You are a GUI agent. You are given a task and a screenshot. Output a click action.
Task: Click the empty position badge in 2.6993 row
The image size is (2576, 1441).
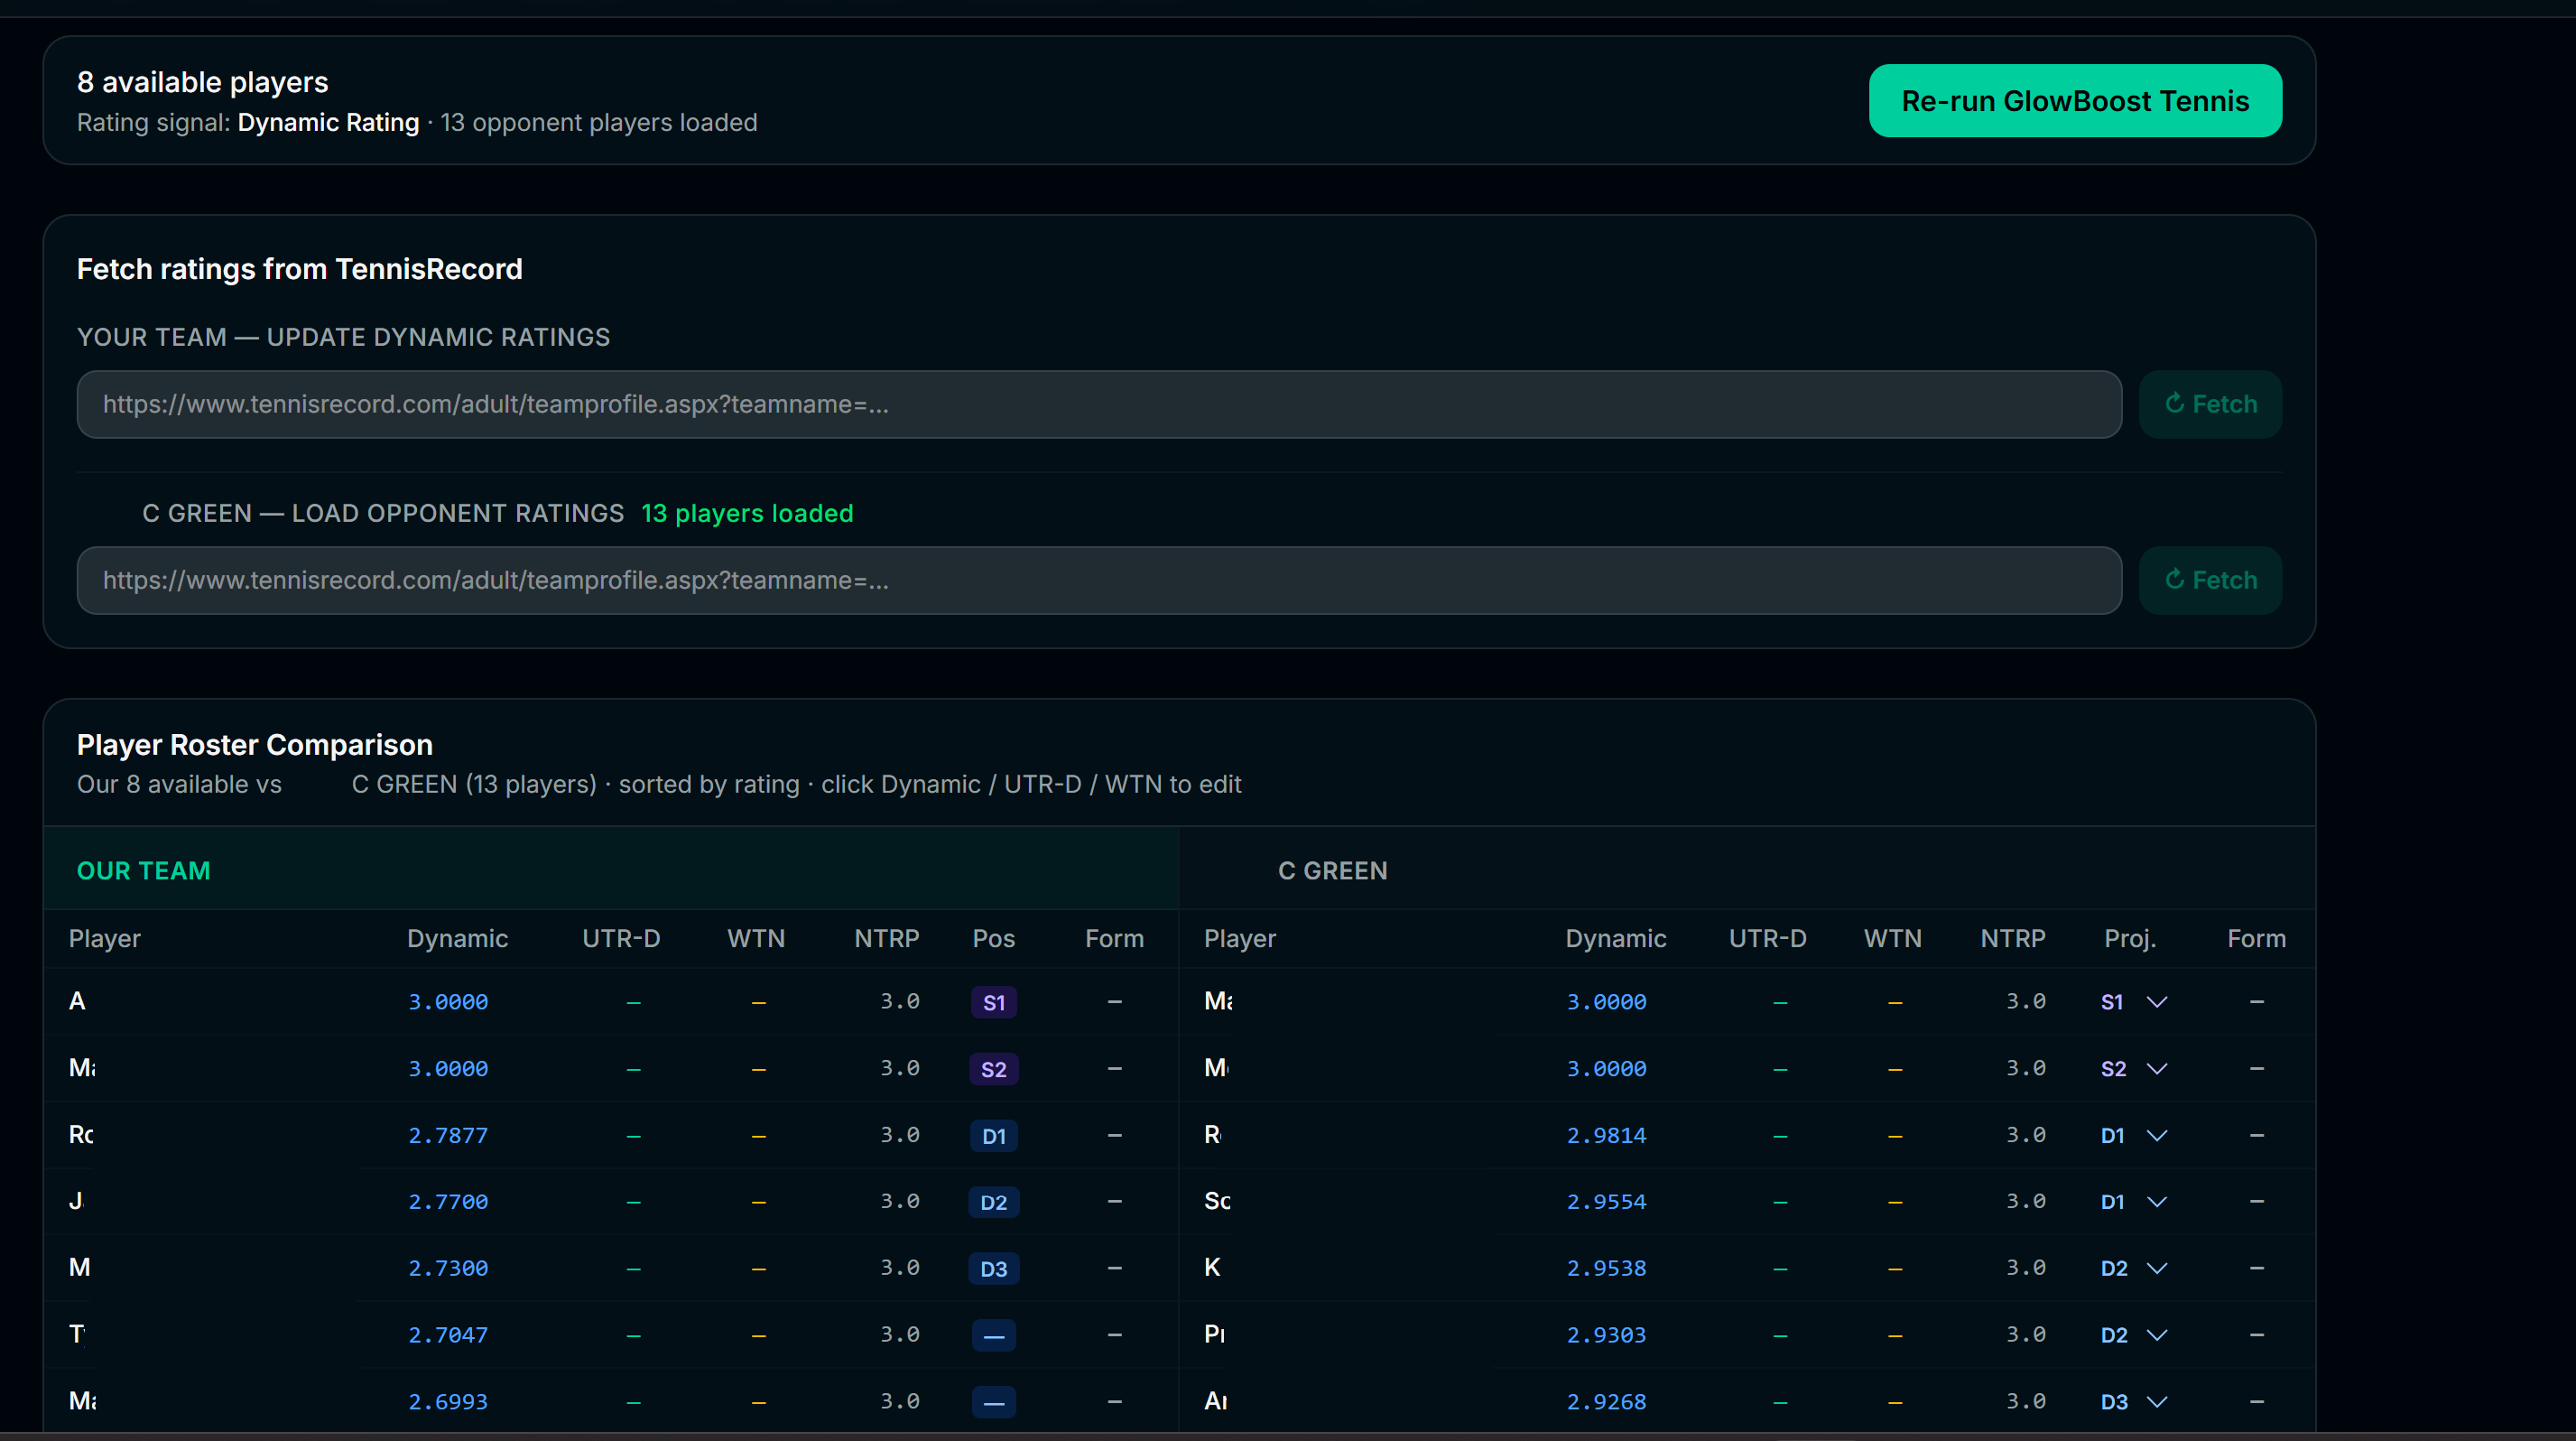pyautogui.click(x=994, y=1402)
